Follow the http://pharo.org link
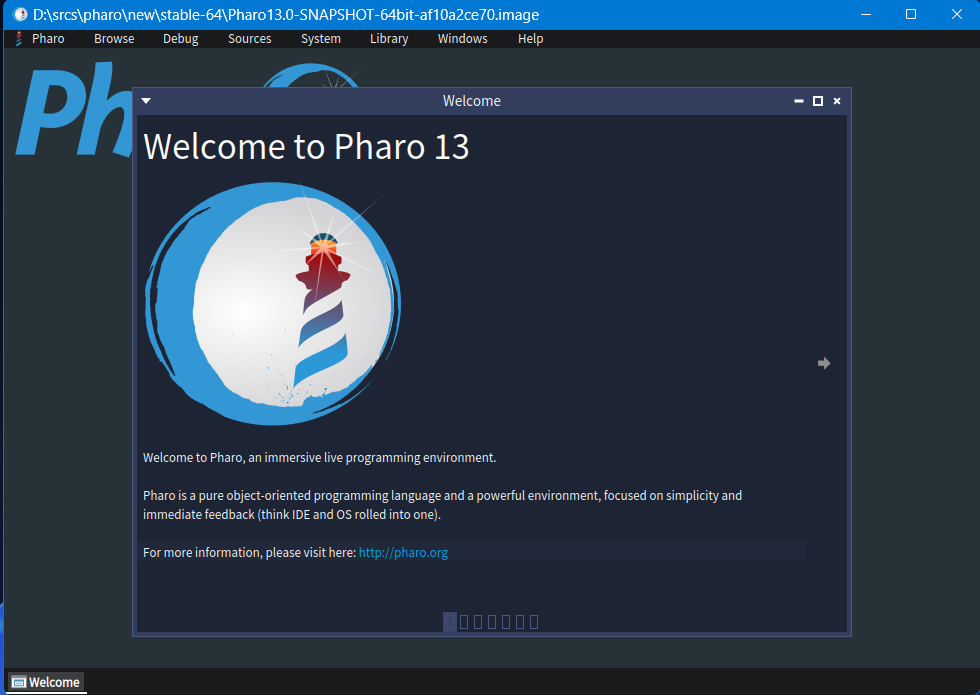The height and width of the screenshot is (695, 980). tap(403, 551)
